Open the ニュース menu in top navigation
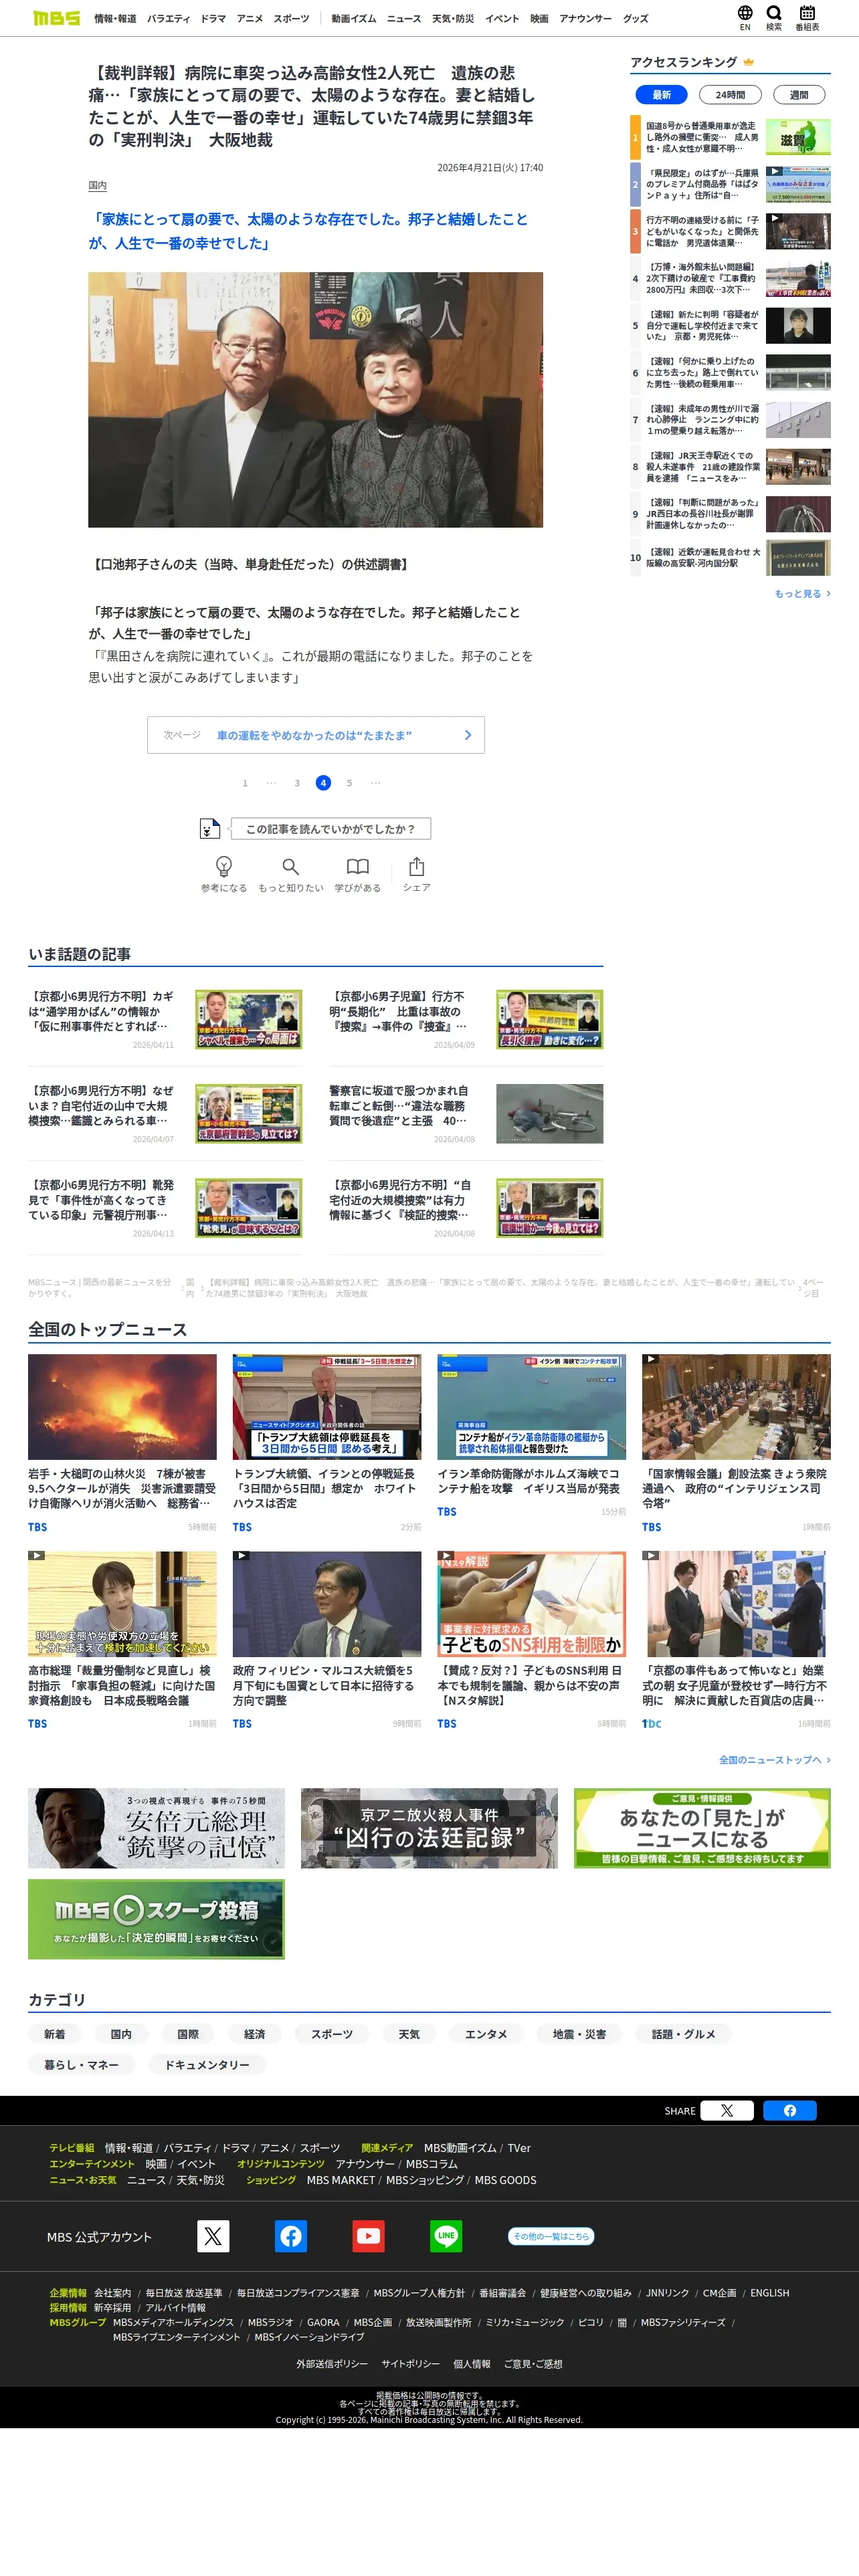Image resolution: width=859 pixels, height=2576 pixels. [404, 19]
